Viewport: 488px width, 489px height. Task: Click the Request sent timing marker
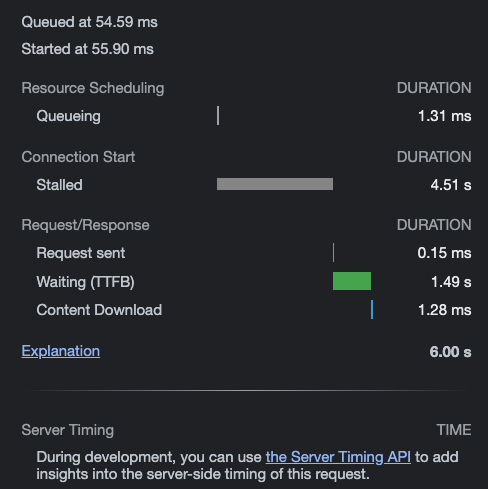tap(333, 253)
